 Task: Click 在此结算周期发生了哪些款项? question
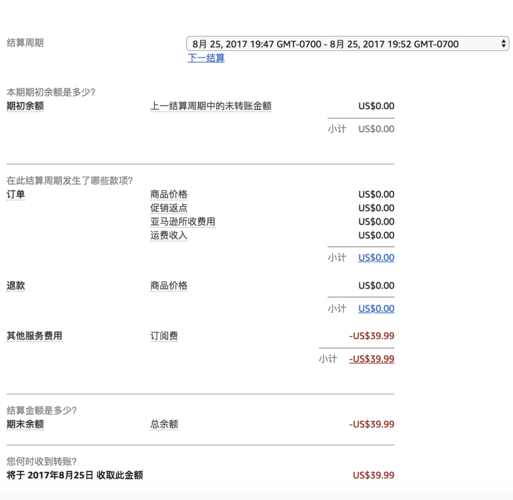point(70,181)
